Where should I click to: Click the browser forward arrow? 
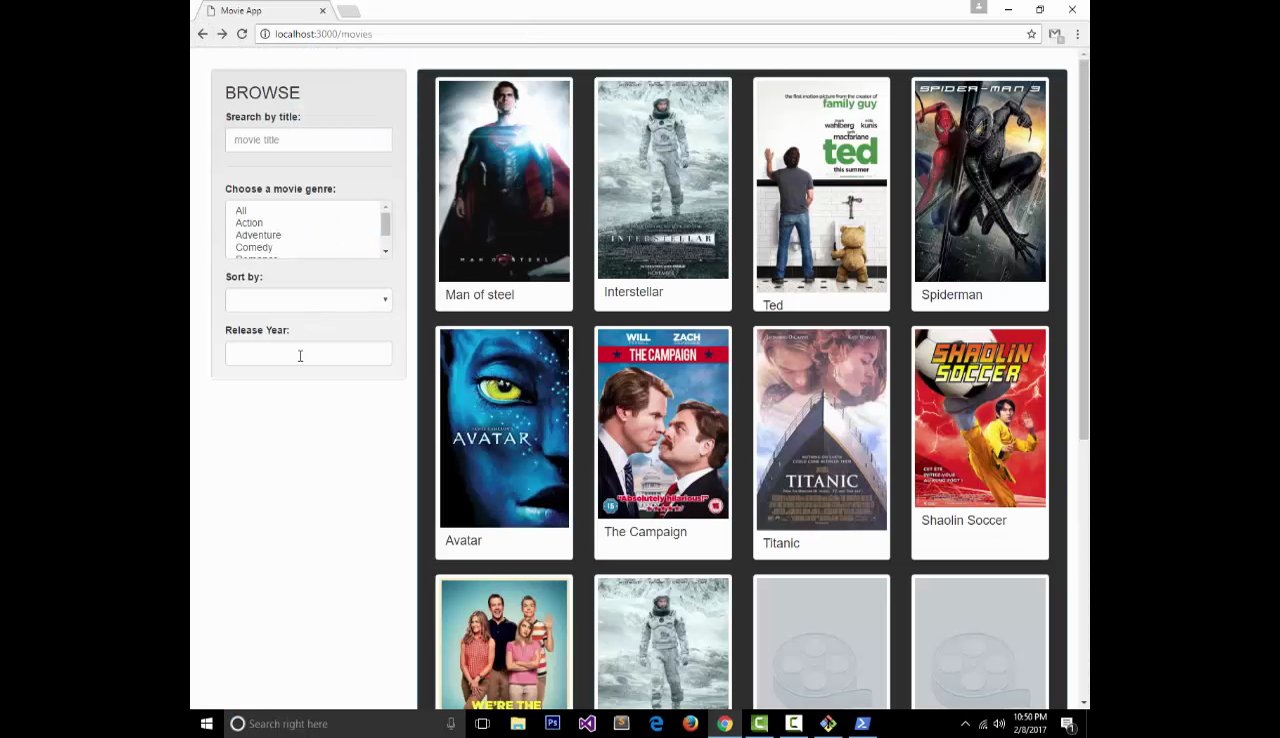coord(222,34)
